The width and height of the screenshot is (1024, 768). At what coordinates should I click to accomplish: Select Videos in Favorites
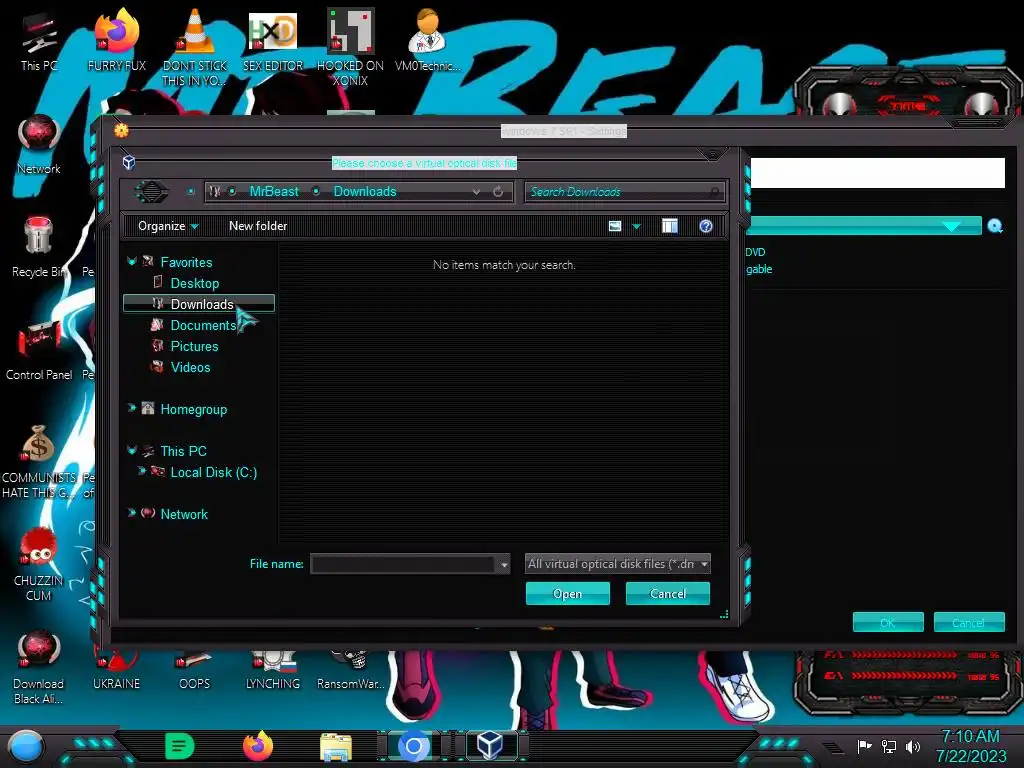tap(190, 367)
